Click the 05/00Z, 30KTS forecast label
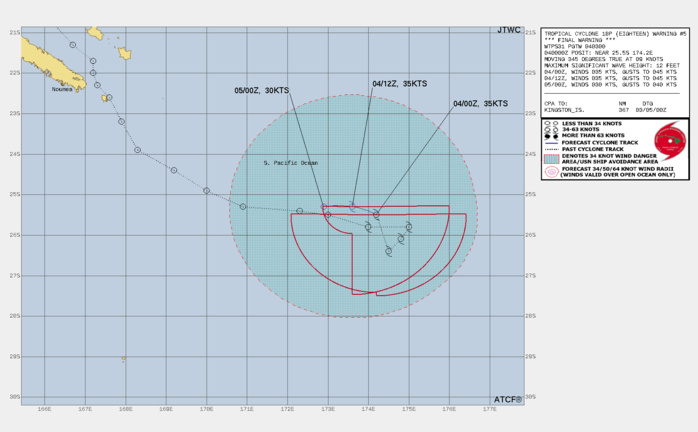 click(260, 92)
